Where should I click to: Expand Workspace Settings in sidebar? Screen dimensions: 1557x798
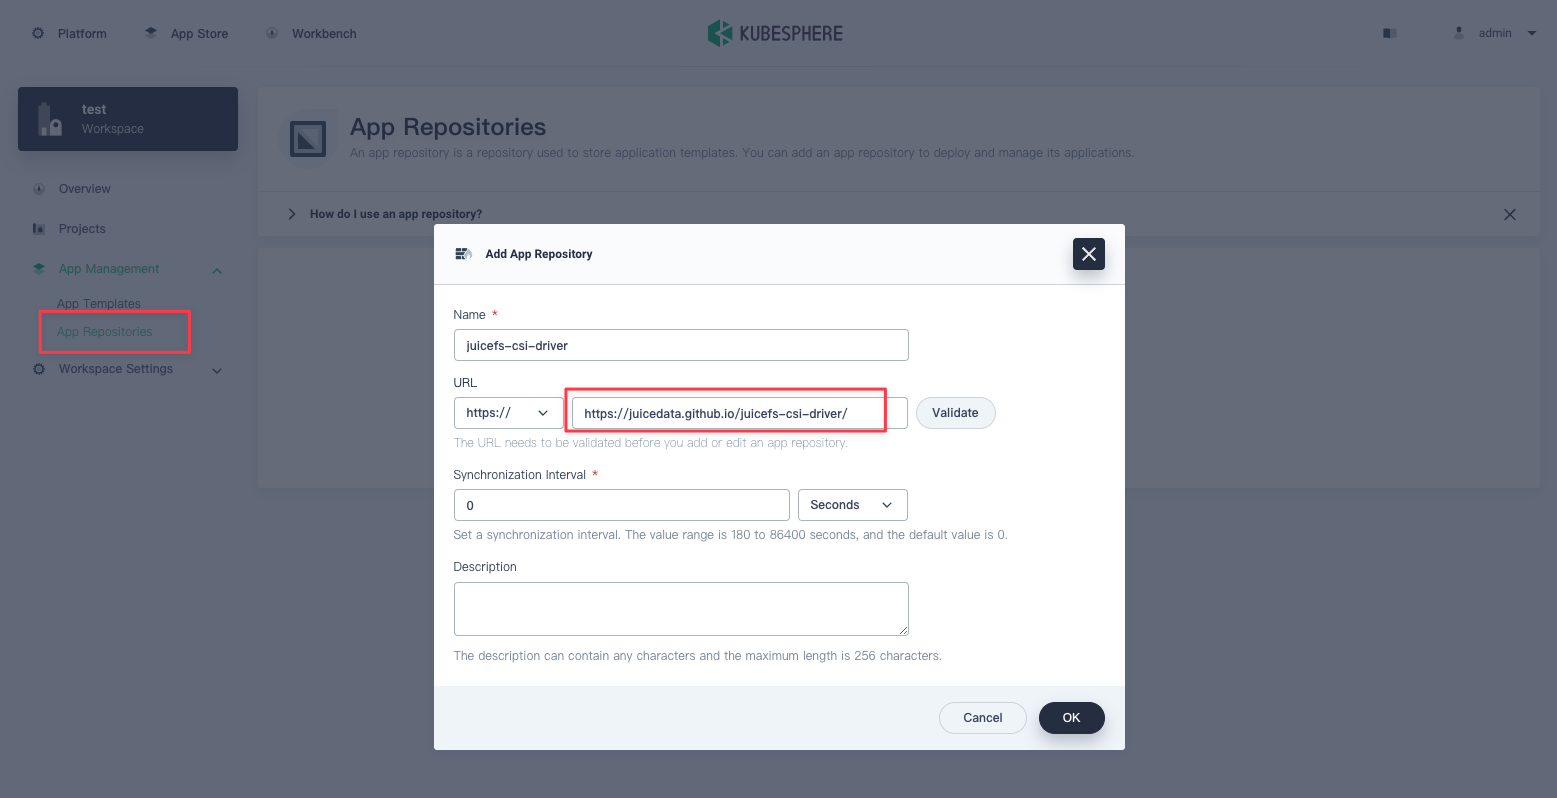click(x=217, y=370)
